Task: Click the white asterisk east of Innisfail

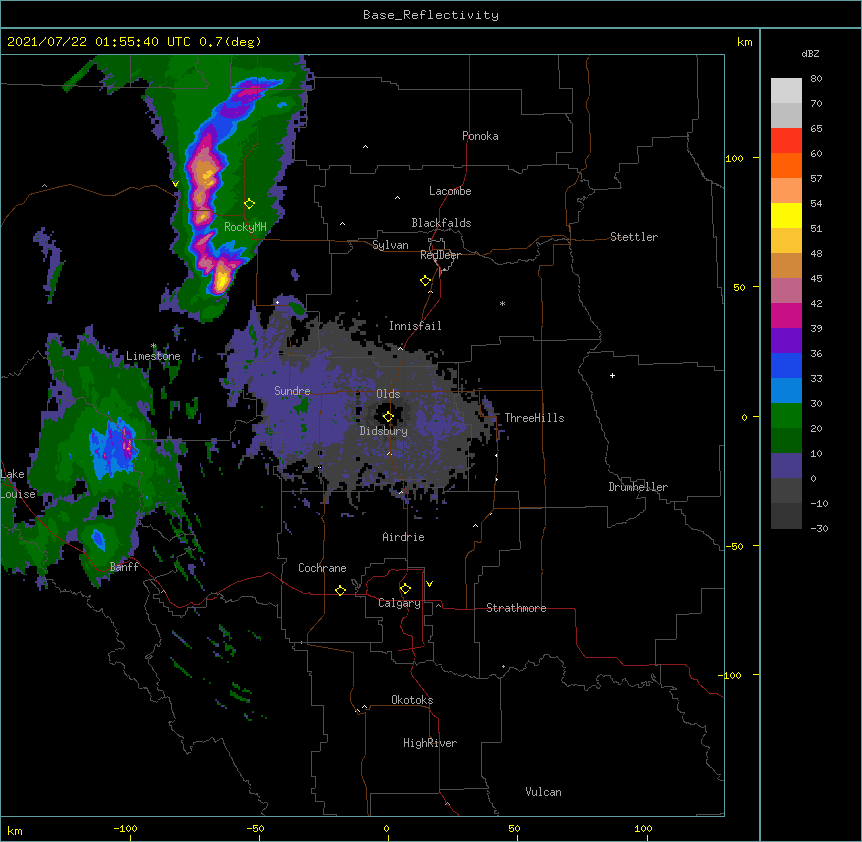Action: point(502,303)
